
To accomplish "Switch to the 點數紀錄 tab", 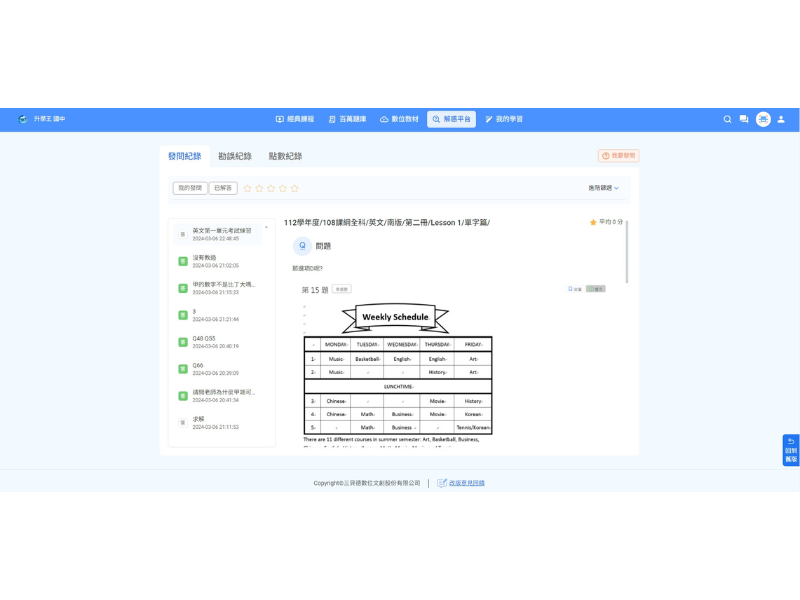I will (285, 156).
